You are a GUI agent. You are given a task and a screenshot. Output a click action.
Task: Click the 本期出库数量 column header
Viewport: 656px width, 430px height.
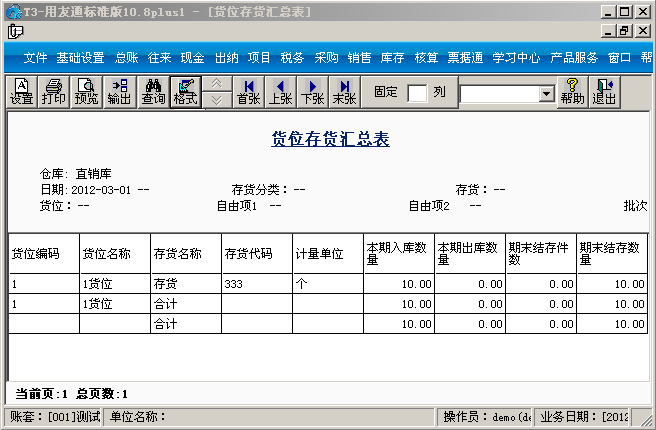point(470,253)
